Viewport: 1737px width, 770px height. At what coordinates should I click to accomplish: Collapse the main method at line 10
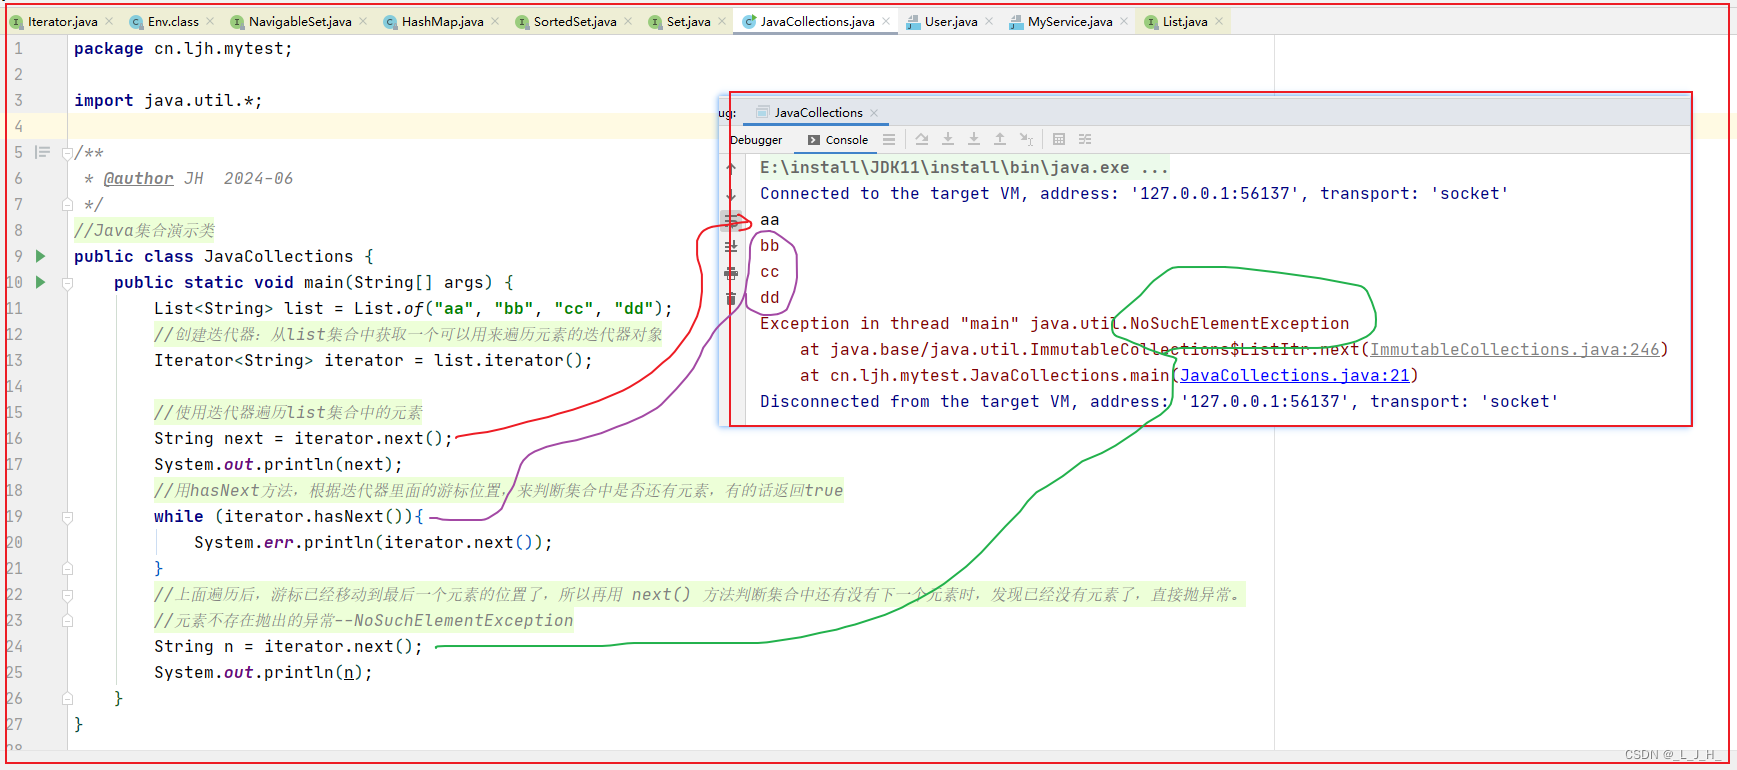(67, 283)
